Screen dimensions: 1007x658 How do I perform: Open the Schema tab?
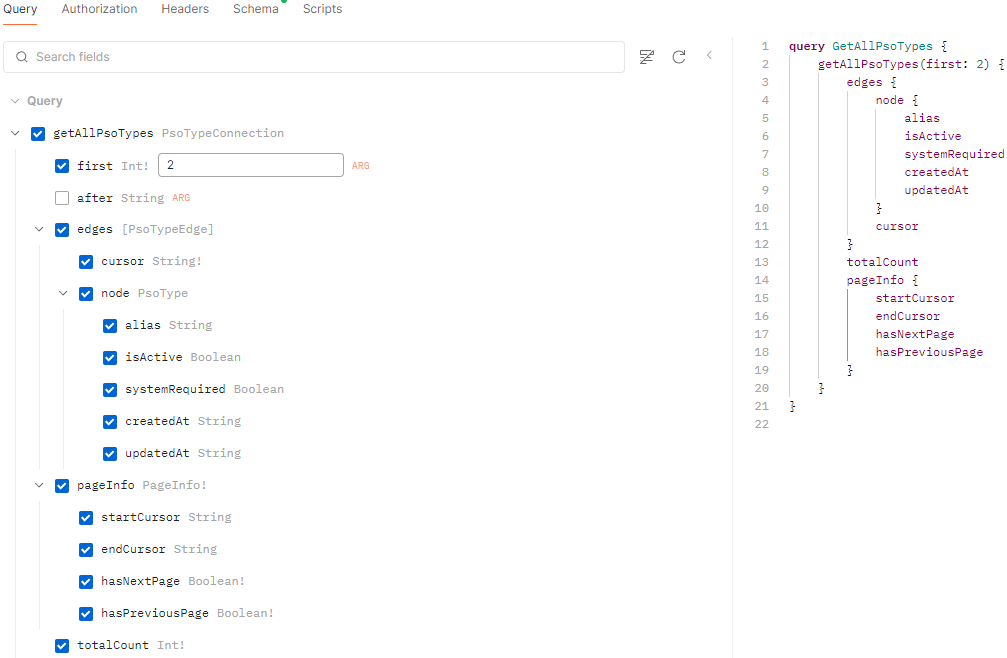[255, 9]
